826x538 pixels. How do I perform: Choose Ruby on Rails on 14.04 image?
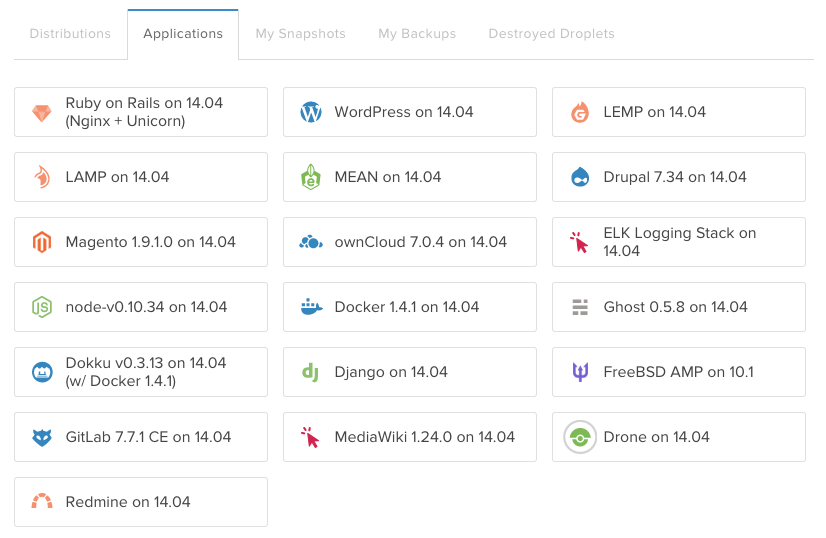click(141, 112)
